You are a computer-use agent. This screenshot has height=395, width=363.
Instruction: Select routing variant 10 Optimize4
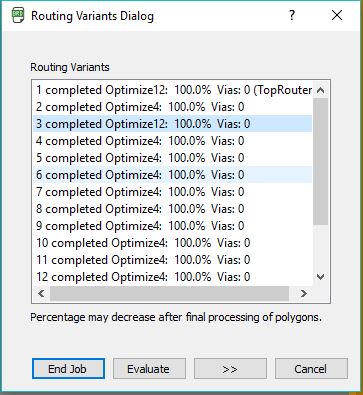[x=173, y=243]
